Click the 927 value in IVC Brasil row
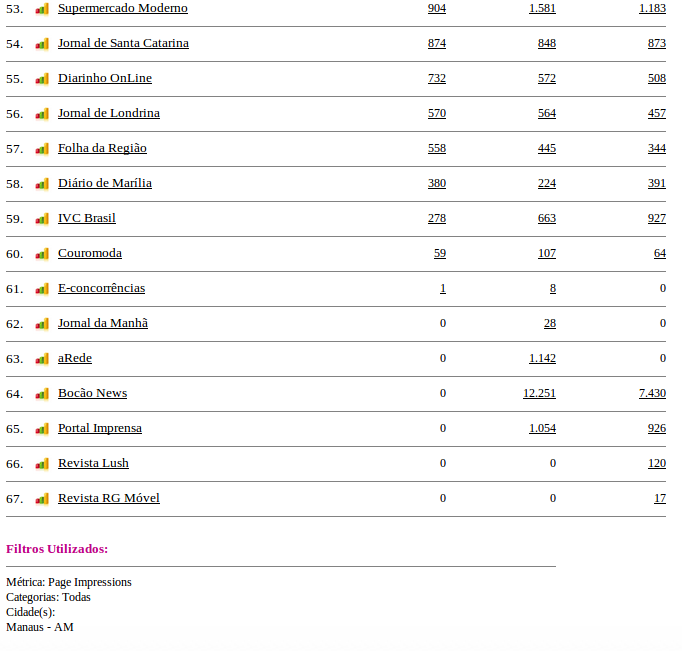 pos(656,218)
